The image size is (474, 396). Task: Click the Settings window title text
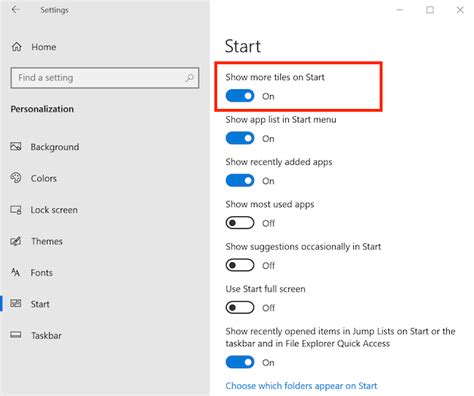[x=54, y=10]
